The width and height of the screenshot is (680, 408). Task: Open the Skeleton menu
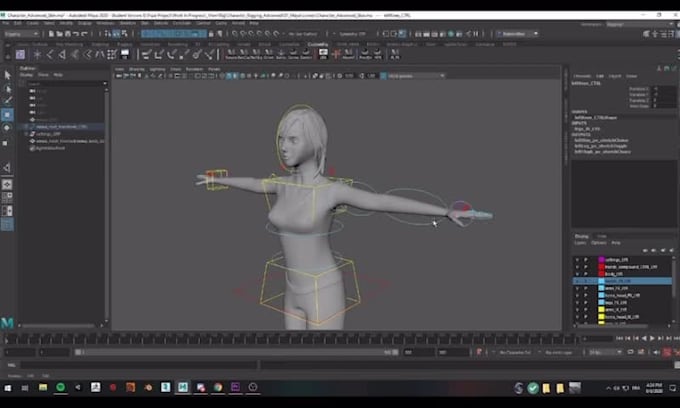[x=128, y=23]
